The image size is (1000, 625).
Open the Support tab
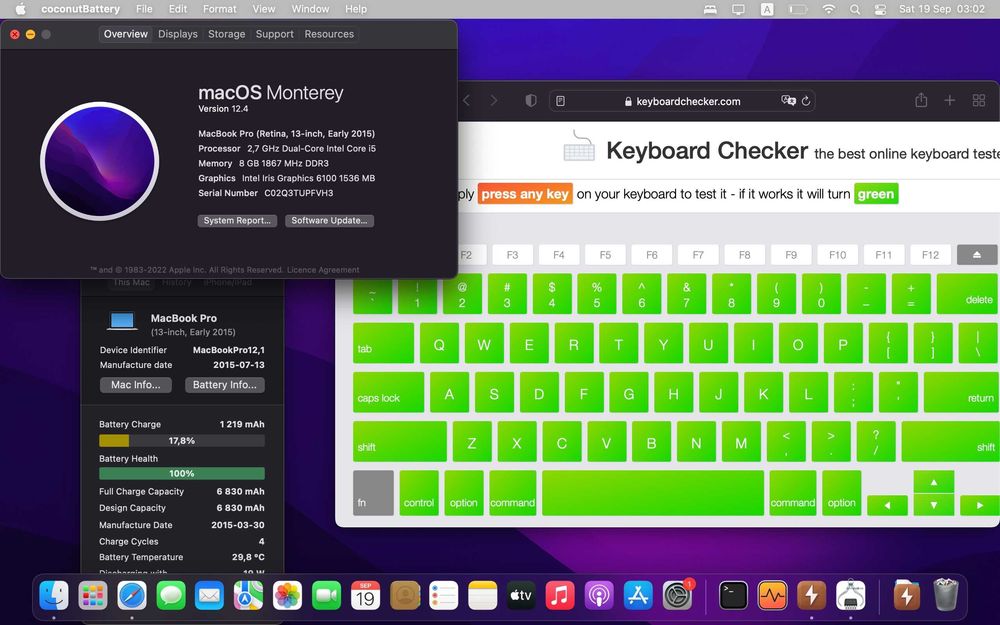274,34
